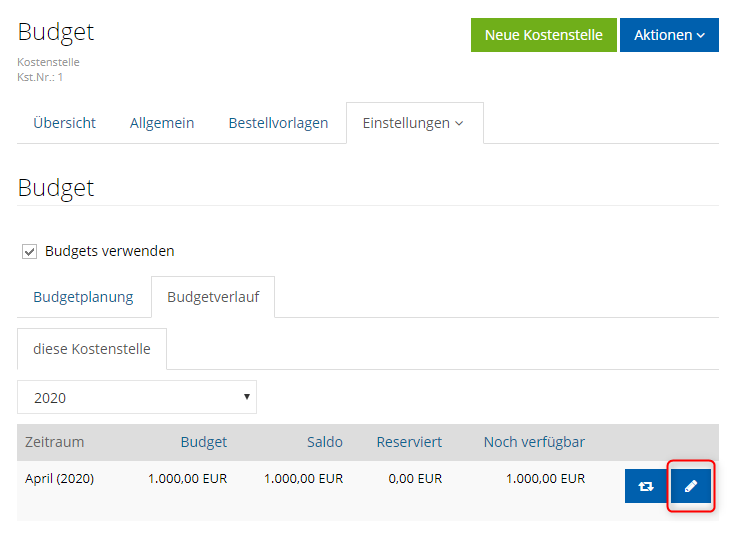Open the Bestellvorlagen tab
The width and height of the screenshot is (746, 539).
tap(278, 123)
